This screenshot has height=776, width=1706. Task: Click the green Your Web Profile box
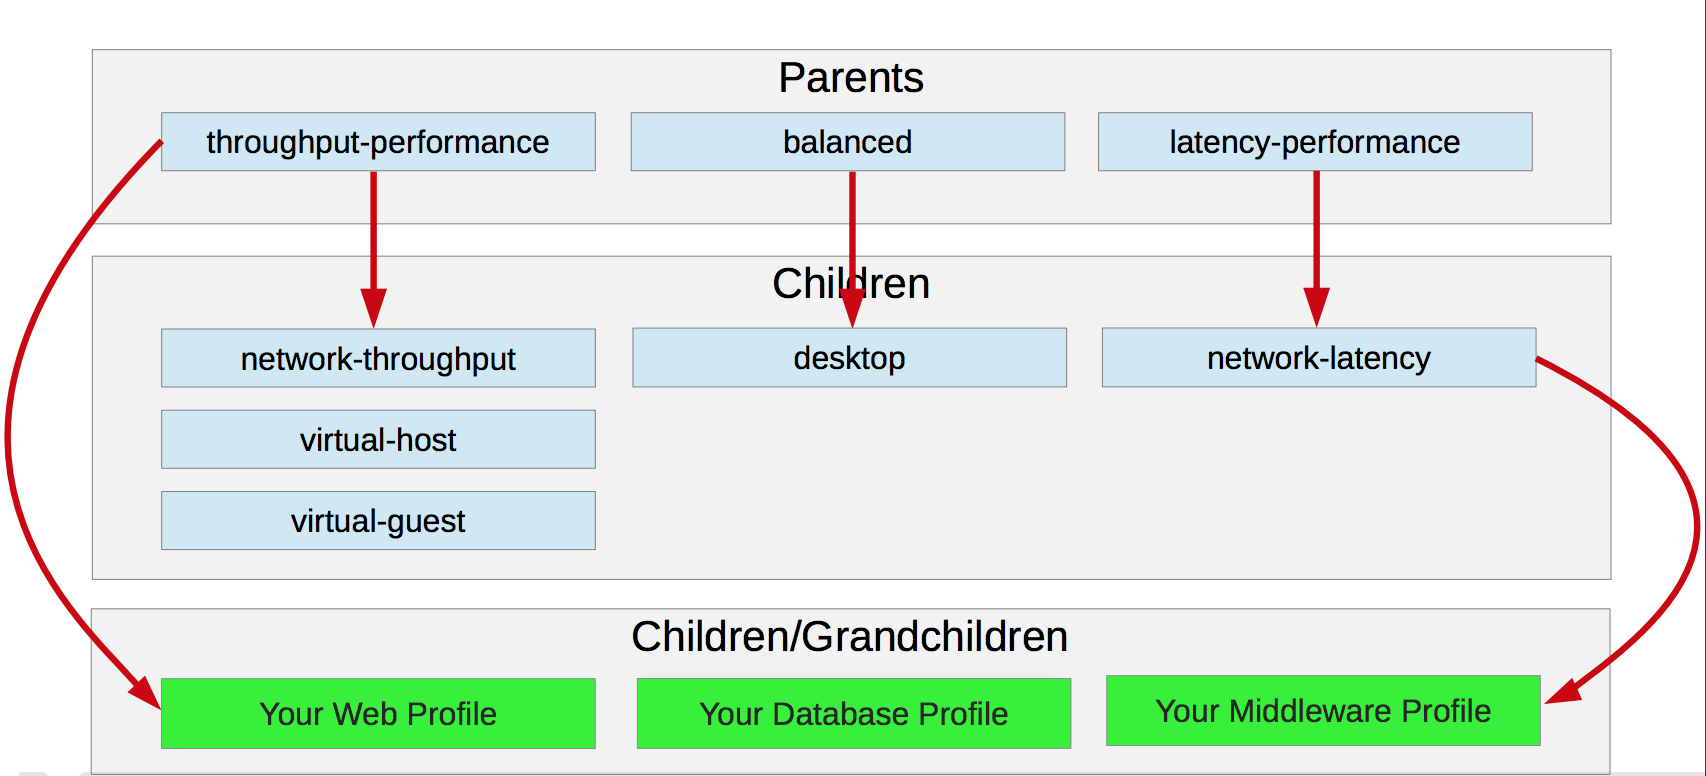(378, 713)
